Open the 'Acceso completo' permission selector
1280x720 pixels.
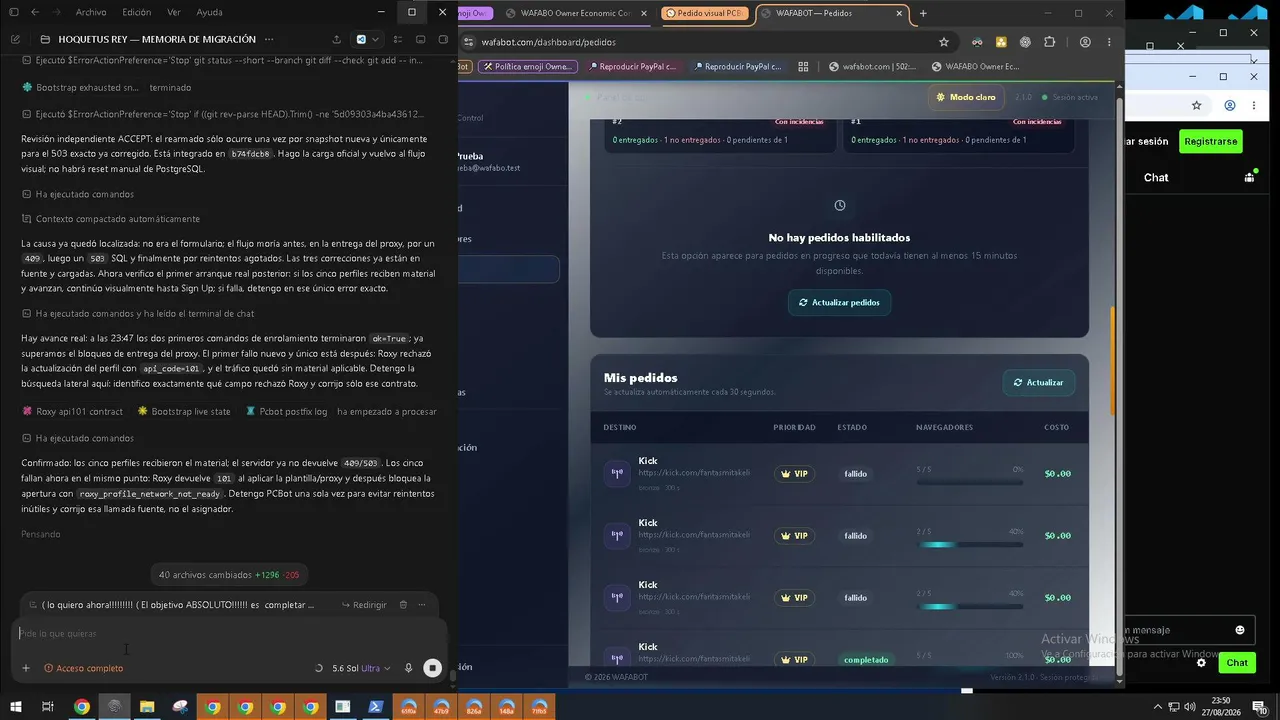pos(84,668)
